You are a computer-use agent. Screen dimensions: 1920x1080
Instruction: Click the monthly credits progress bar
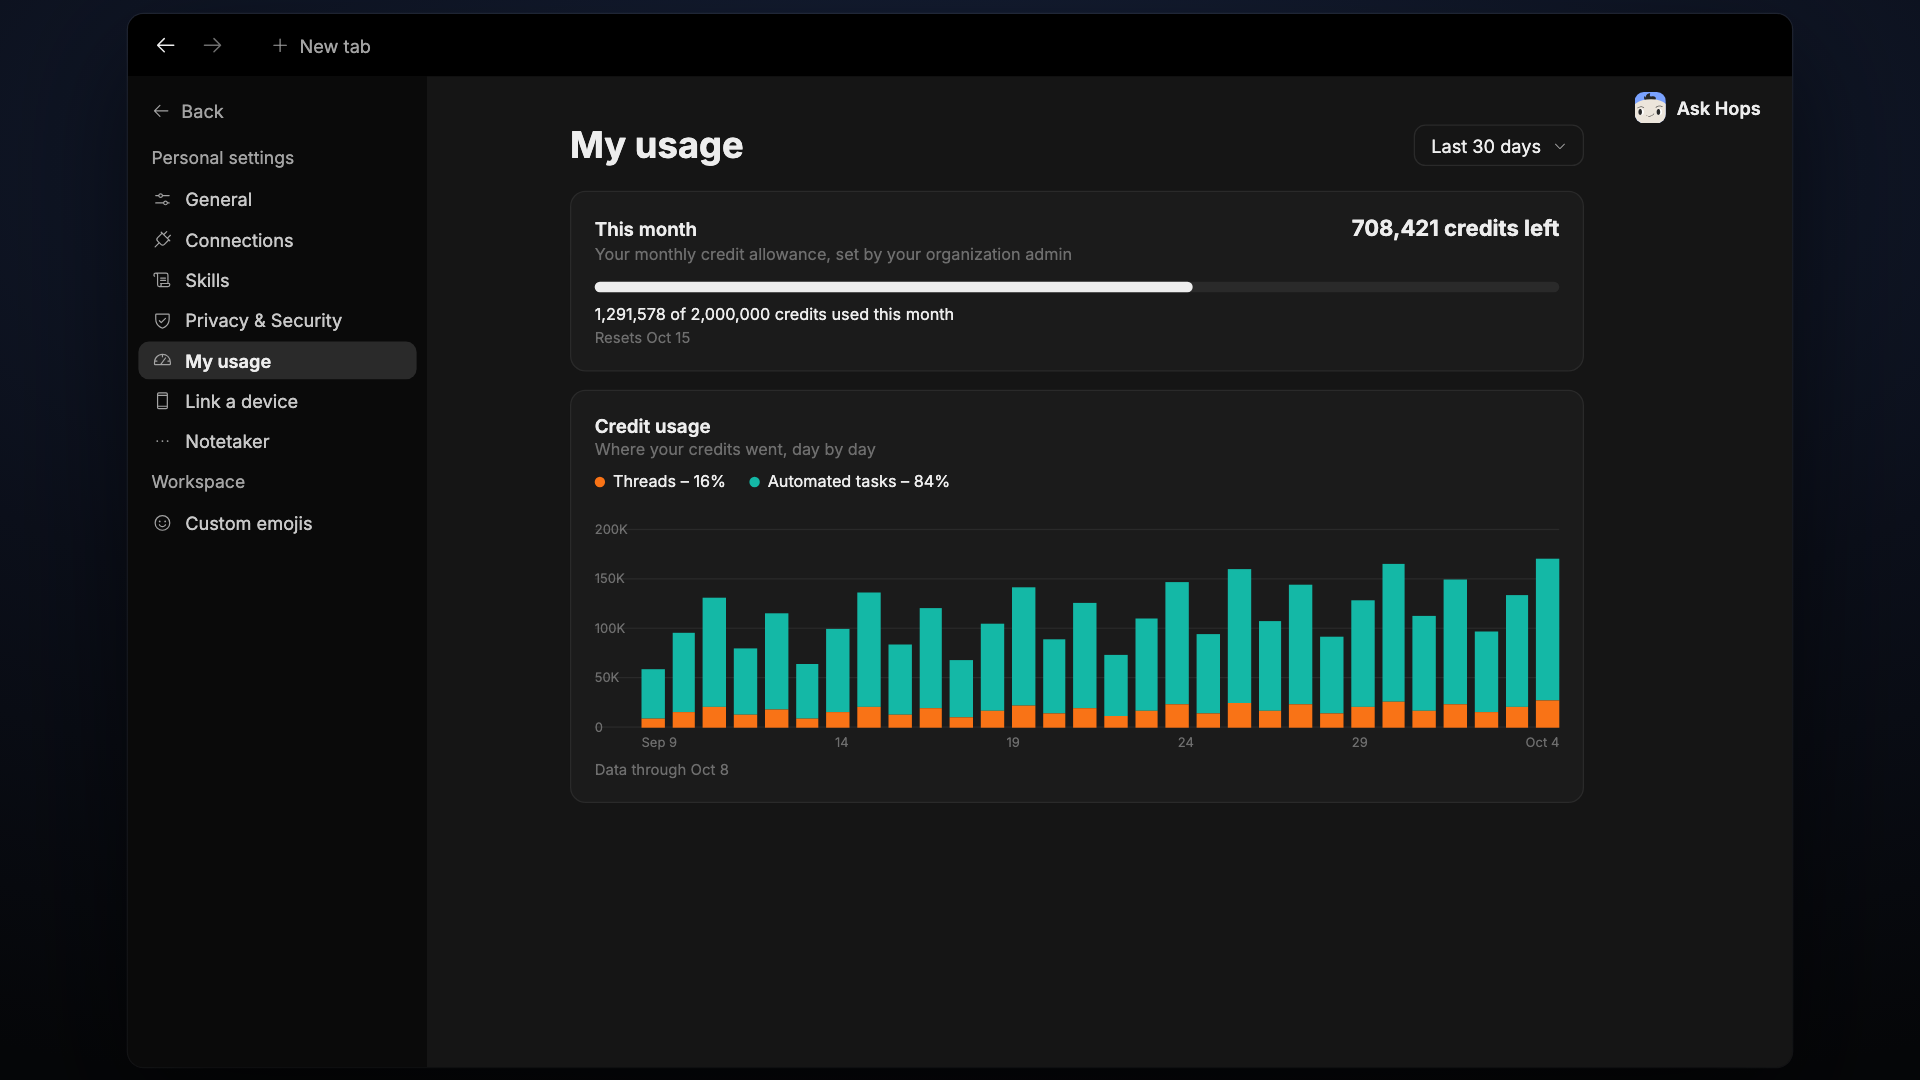pyautogui.click(x=1076, y=287)
